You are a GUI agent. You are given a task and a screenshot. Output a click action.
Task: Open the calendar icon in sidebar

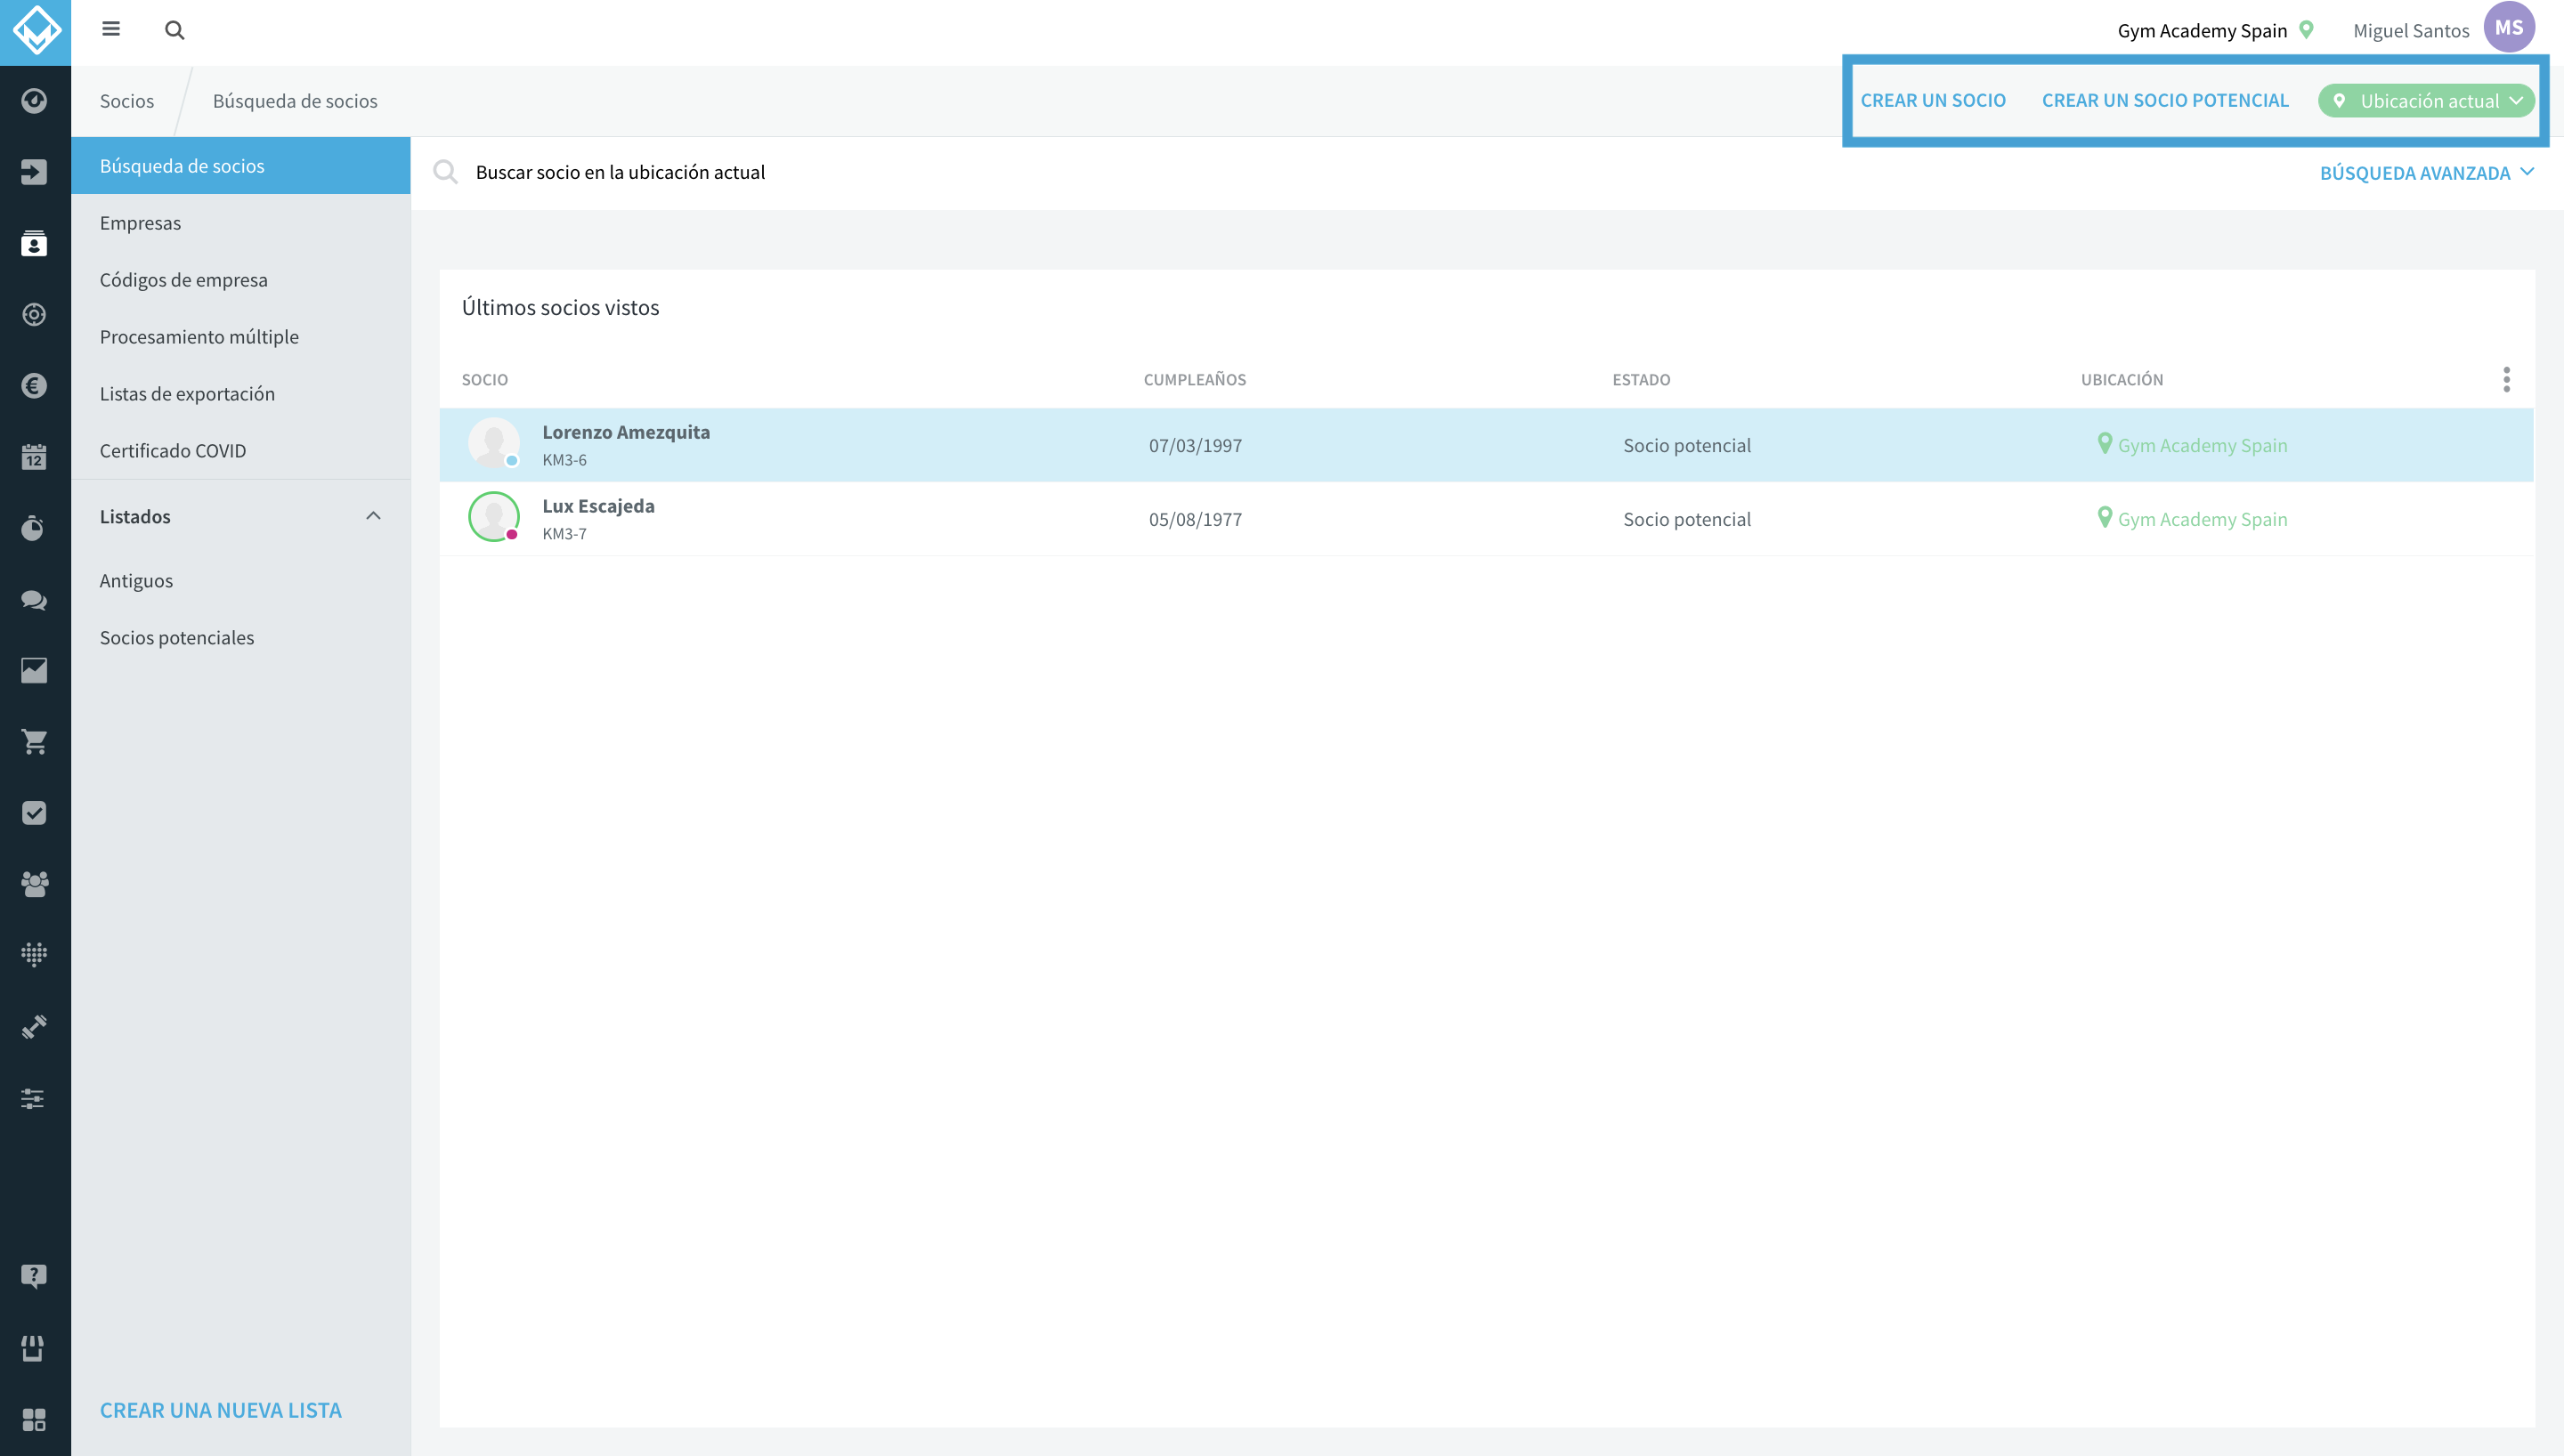click(34, 457)
